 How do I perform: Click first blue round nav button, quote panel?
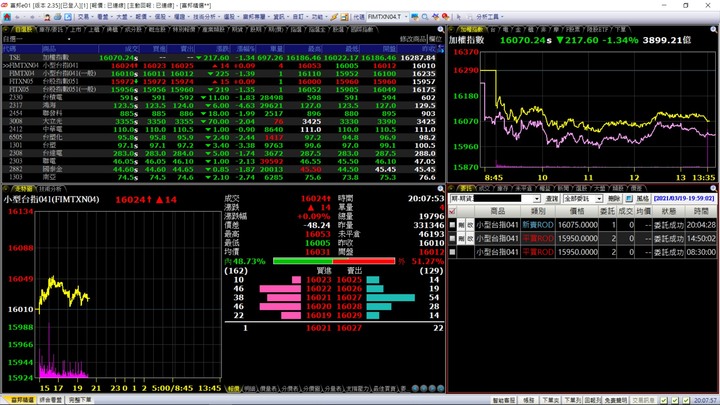pyautogui.click(x=415, y=388)
